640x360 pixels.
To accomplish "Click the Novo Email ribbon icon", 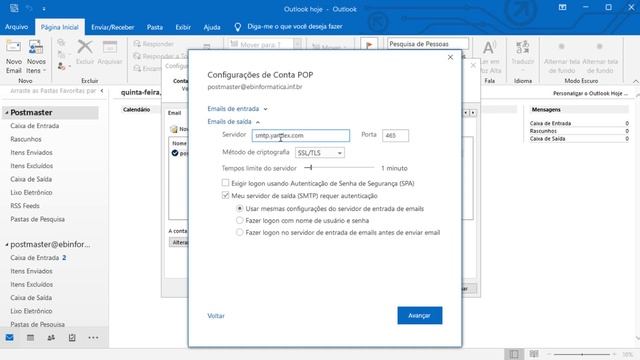I will click(13, 48).
